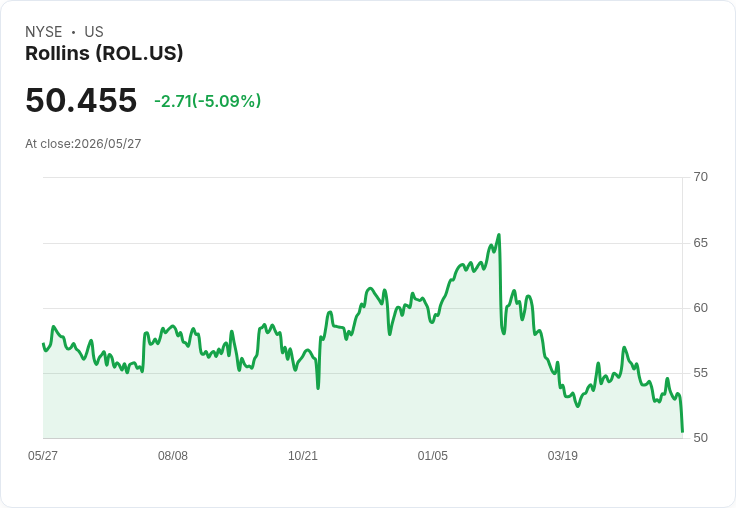Click the -2.71(-5.09%) change value
The height and width of the screenshot is (508, 736).
[x=207, y=101]
